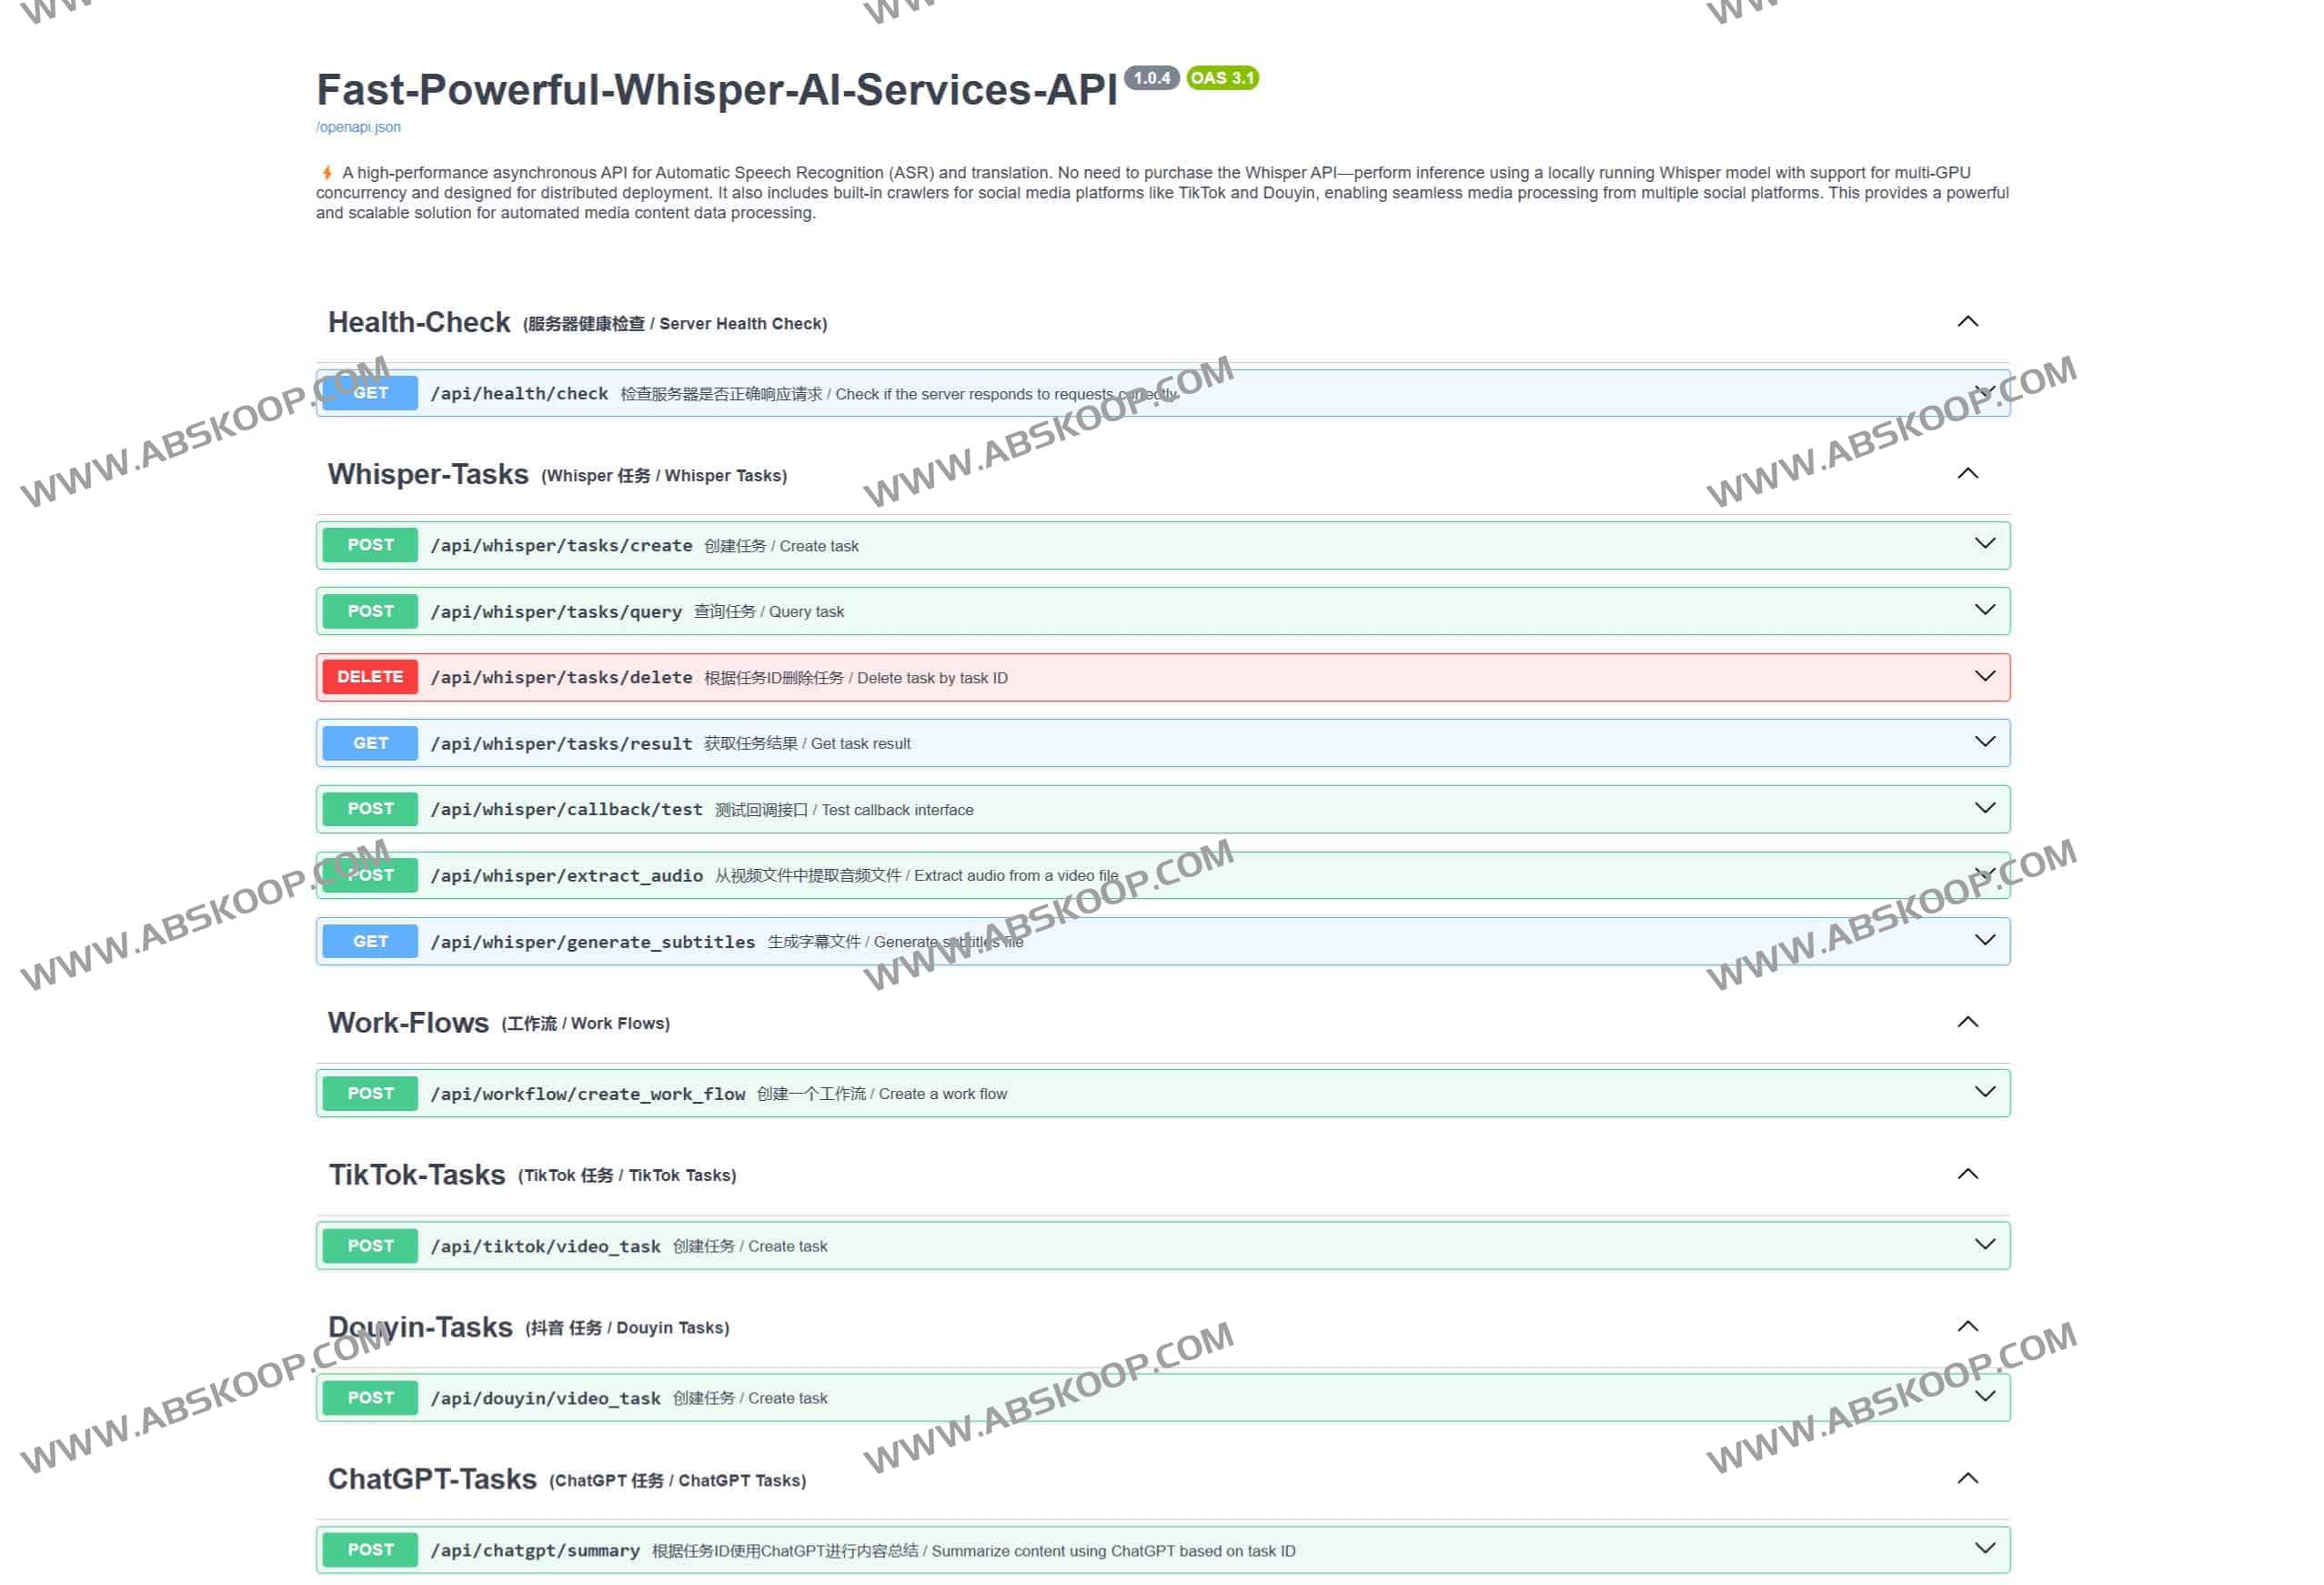The width and height of the screenshot is (2324, 1585).
Task: Collapse the Health-Check section chevron
Action: tap(1967, 322)
